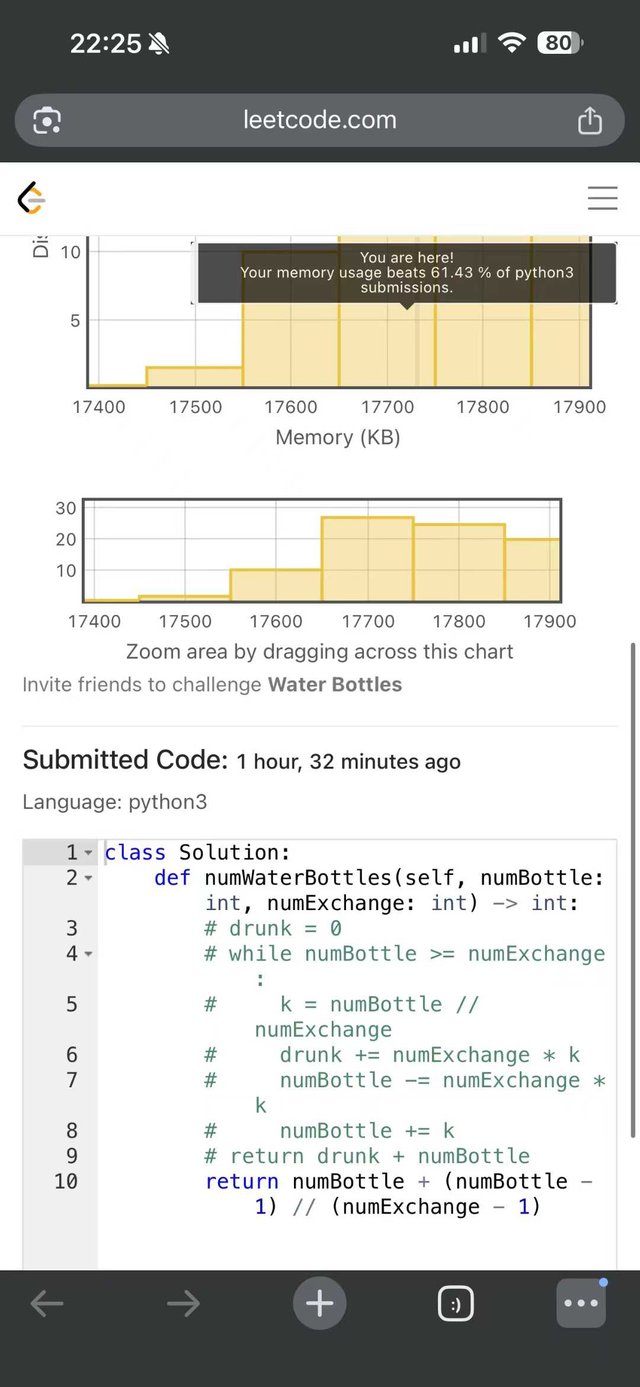Open a new tab with plus button
The image size is (640, 1387).
pos(319,1303)
